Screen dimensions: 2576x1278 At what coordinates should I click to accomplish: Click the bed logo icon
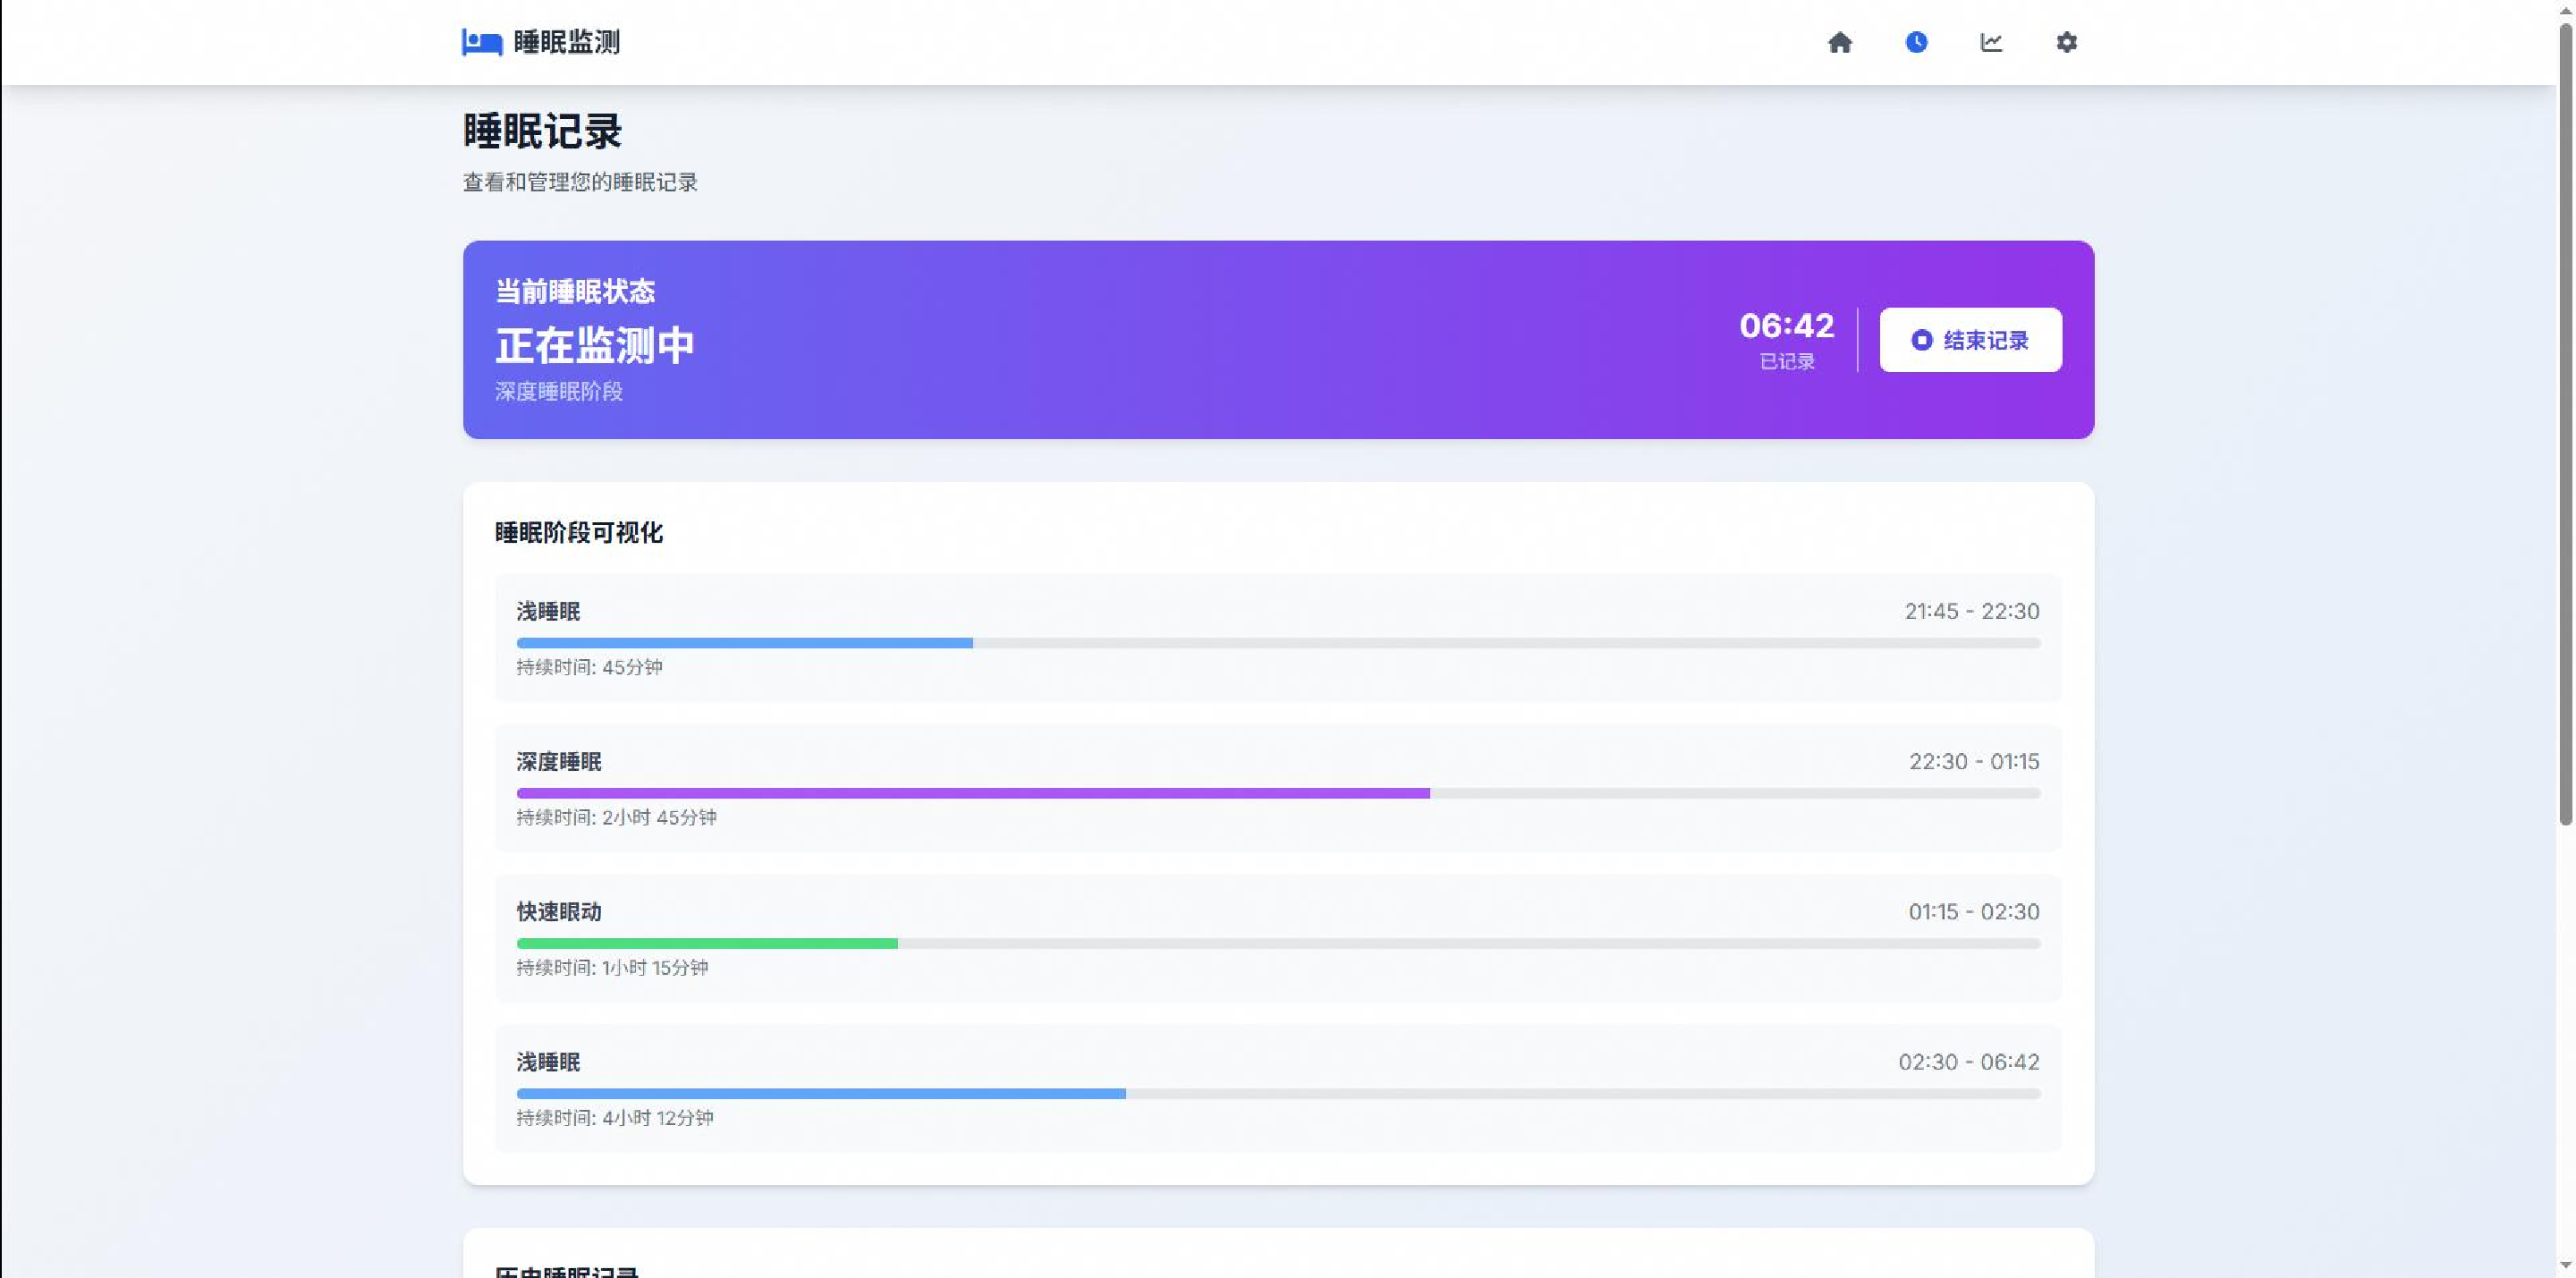coord(481,42)
